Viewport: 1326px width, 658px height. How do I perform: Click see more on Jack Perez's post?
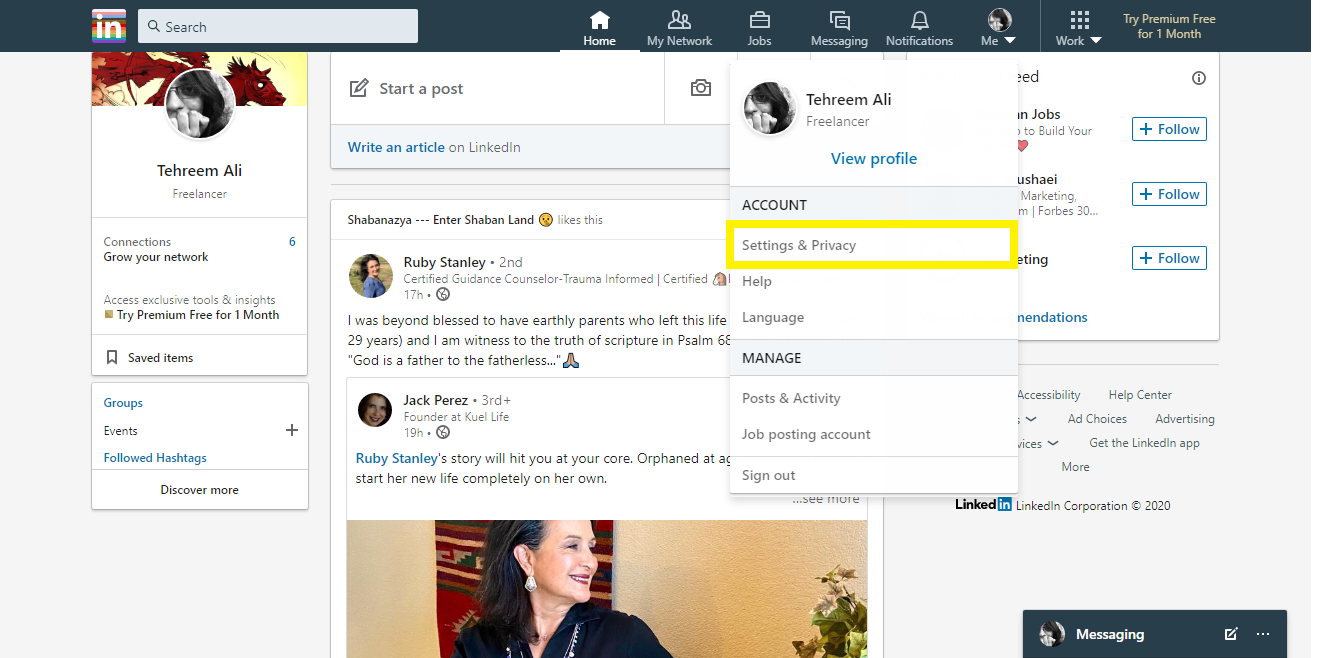tap(826, 498)
